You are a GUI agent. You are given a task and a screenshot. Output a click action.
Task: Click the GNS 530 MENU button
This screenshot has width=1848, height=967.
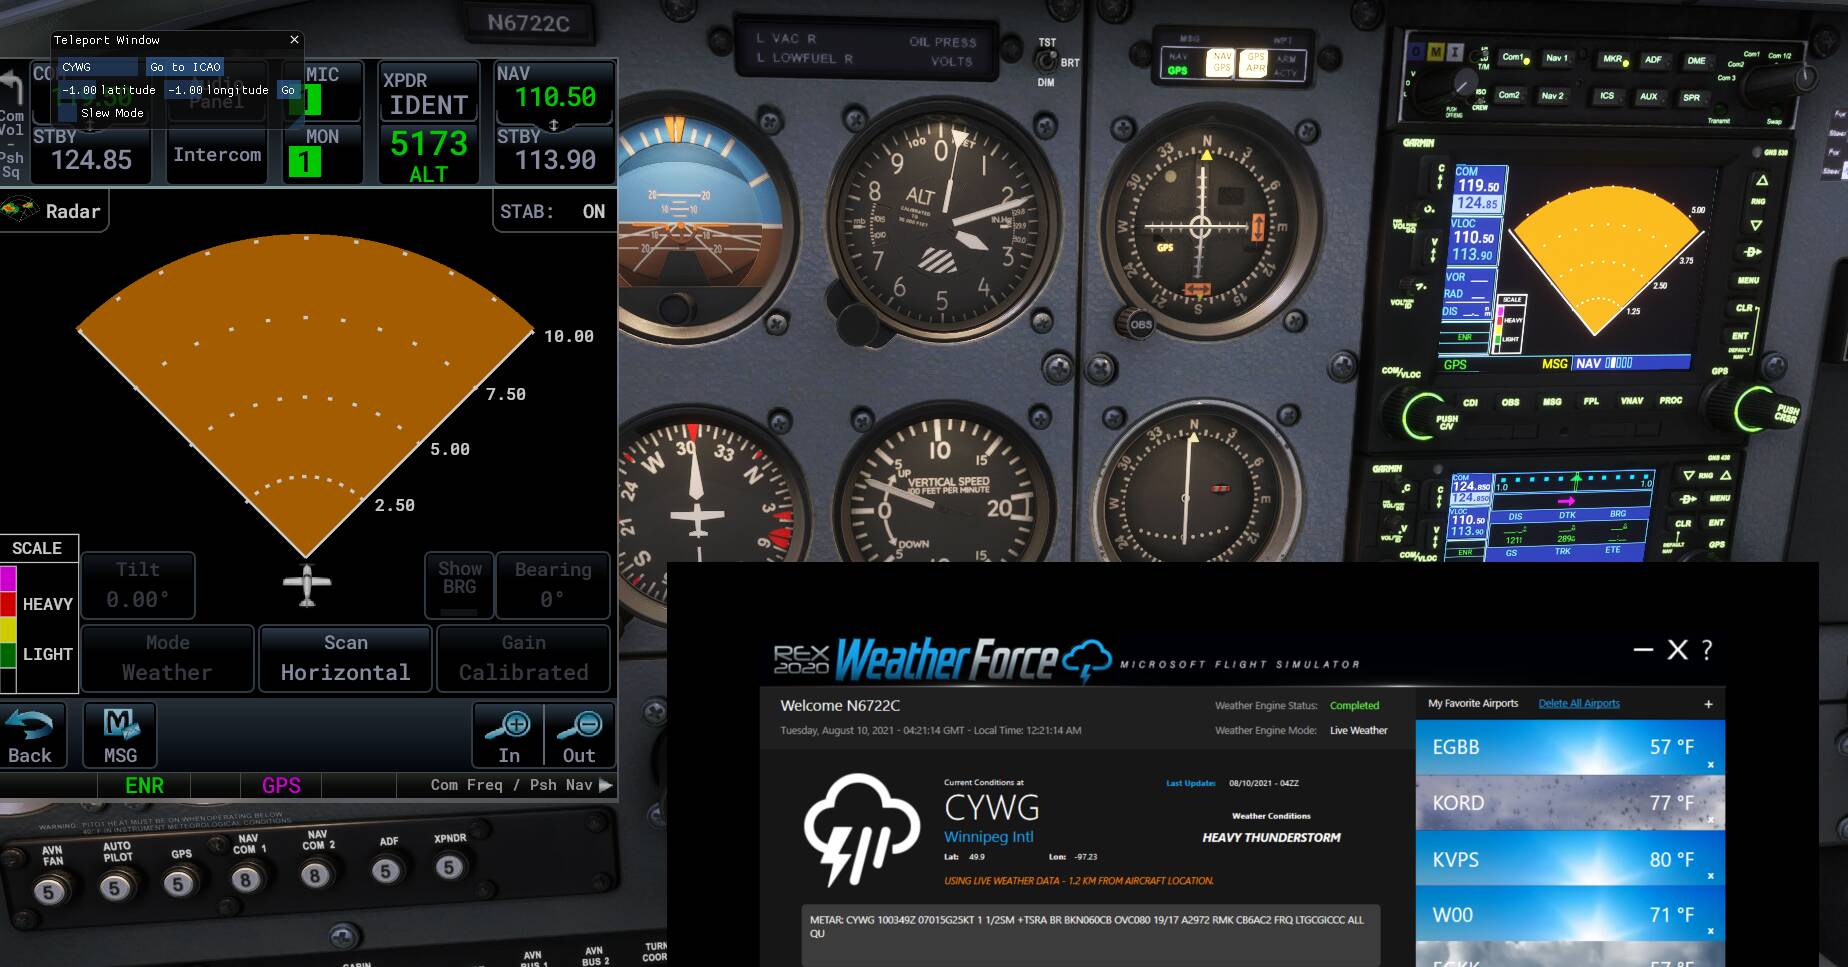1748,281
